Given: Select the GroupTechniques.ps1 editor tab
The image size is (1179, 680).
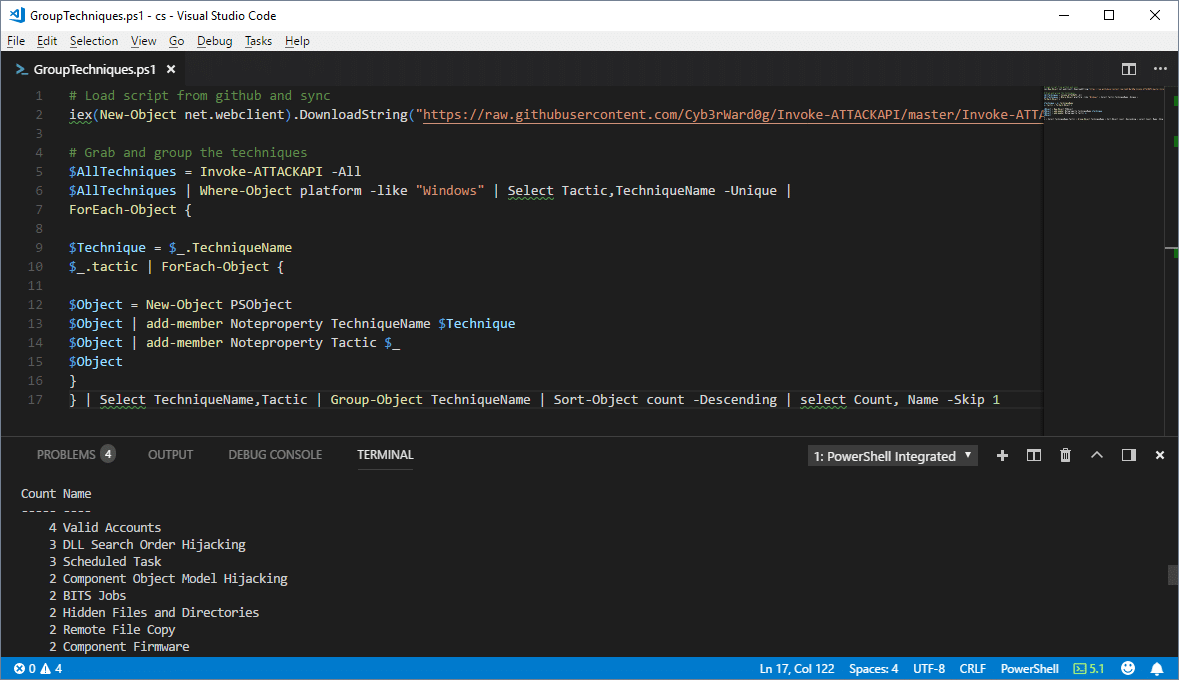Looking at the screenshot, I should click(95, 69).
